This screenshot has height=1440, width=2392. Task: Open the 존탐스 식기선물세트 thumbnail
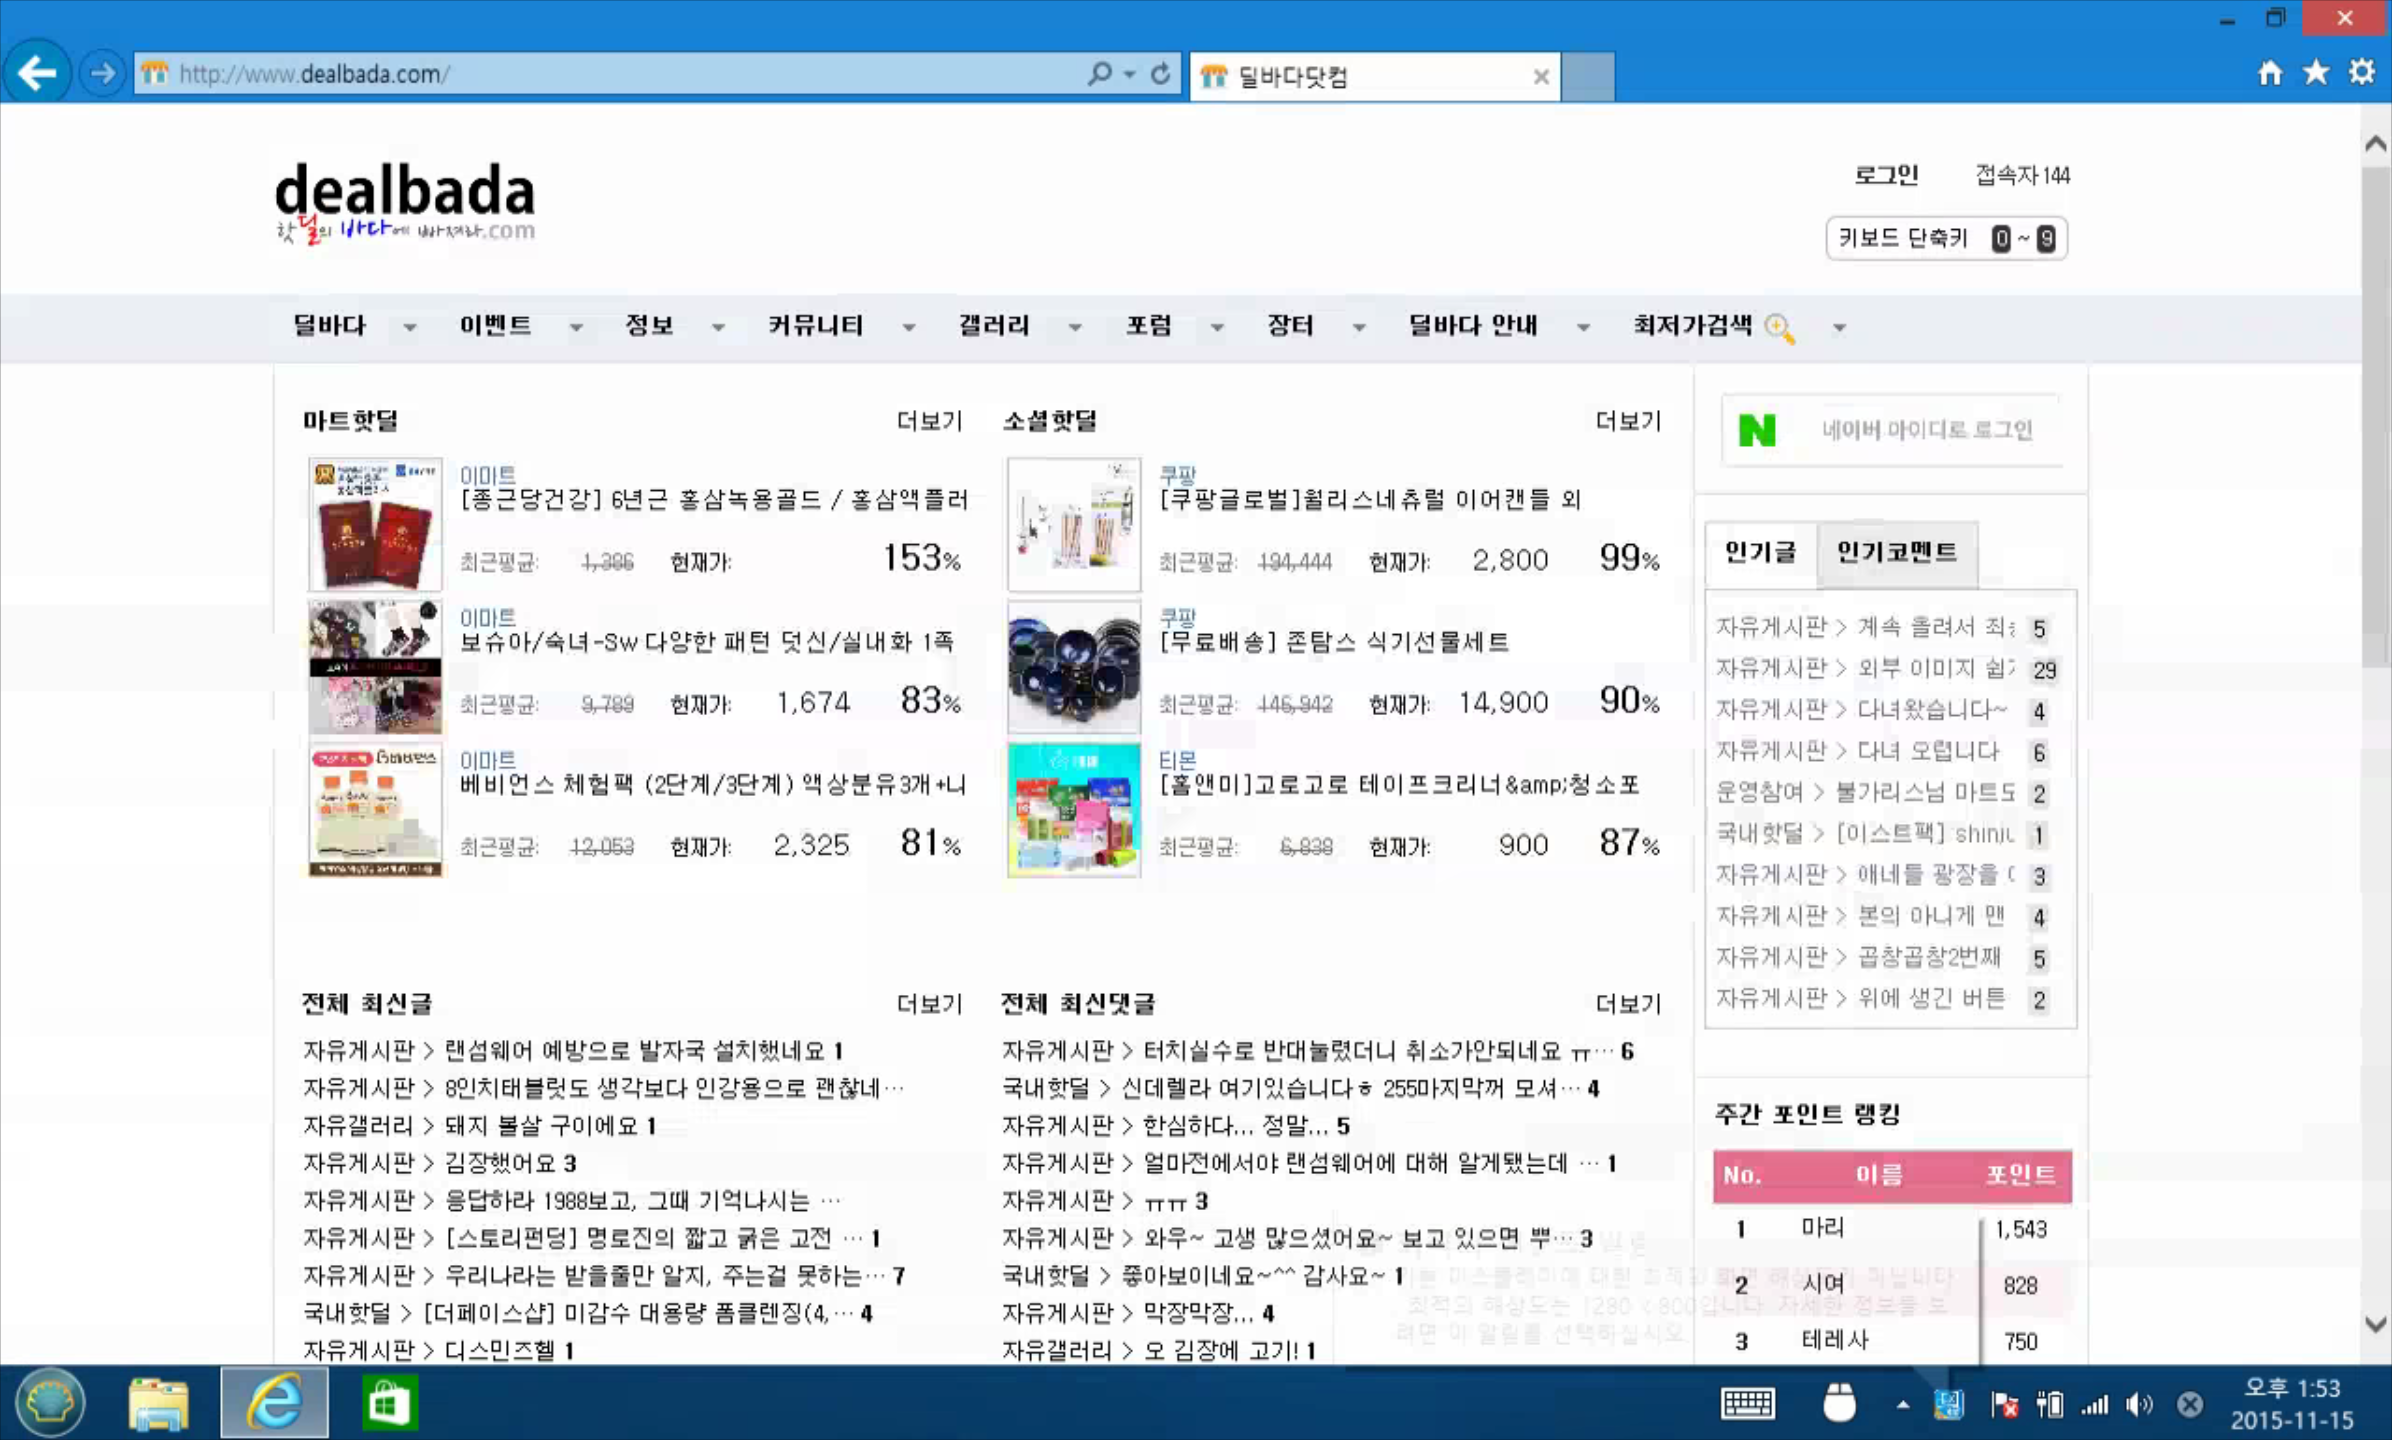[1074, 667]
